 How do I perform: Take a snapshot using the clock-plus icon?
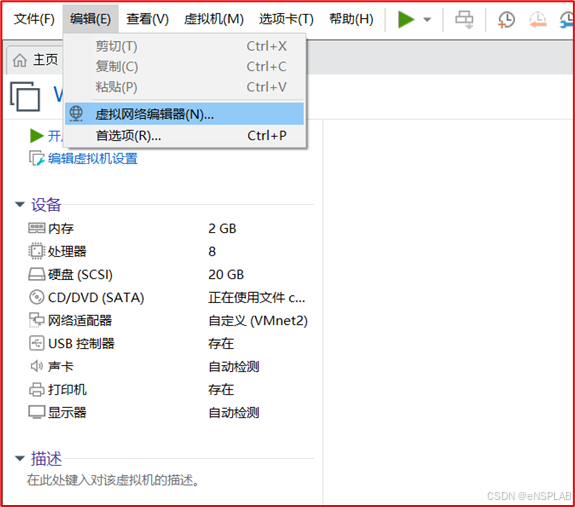(x=506, y=20)
